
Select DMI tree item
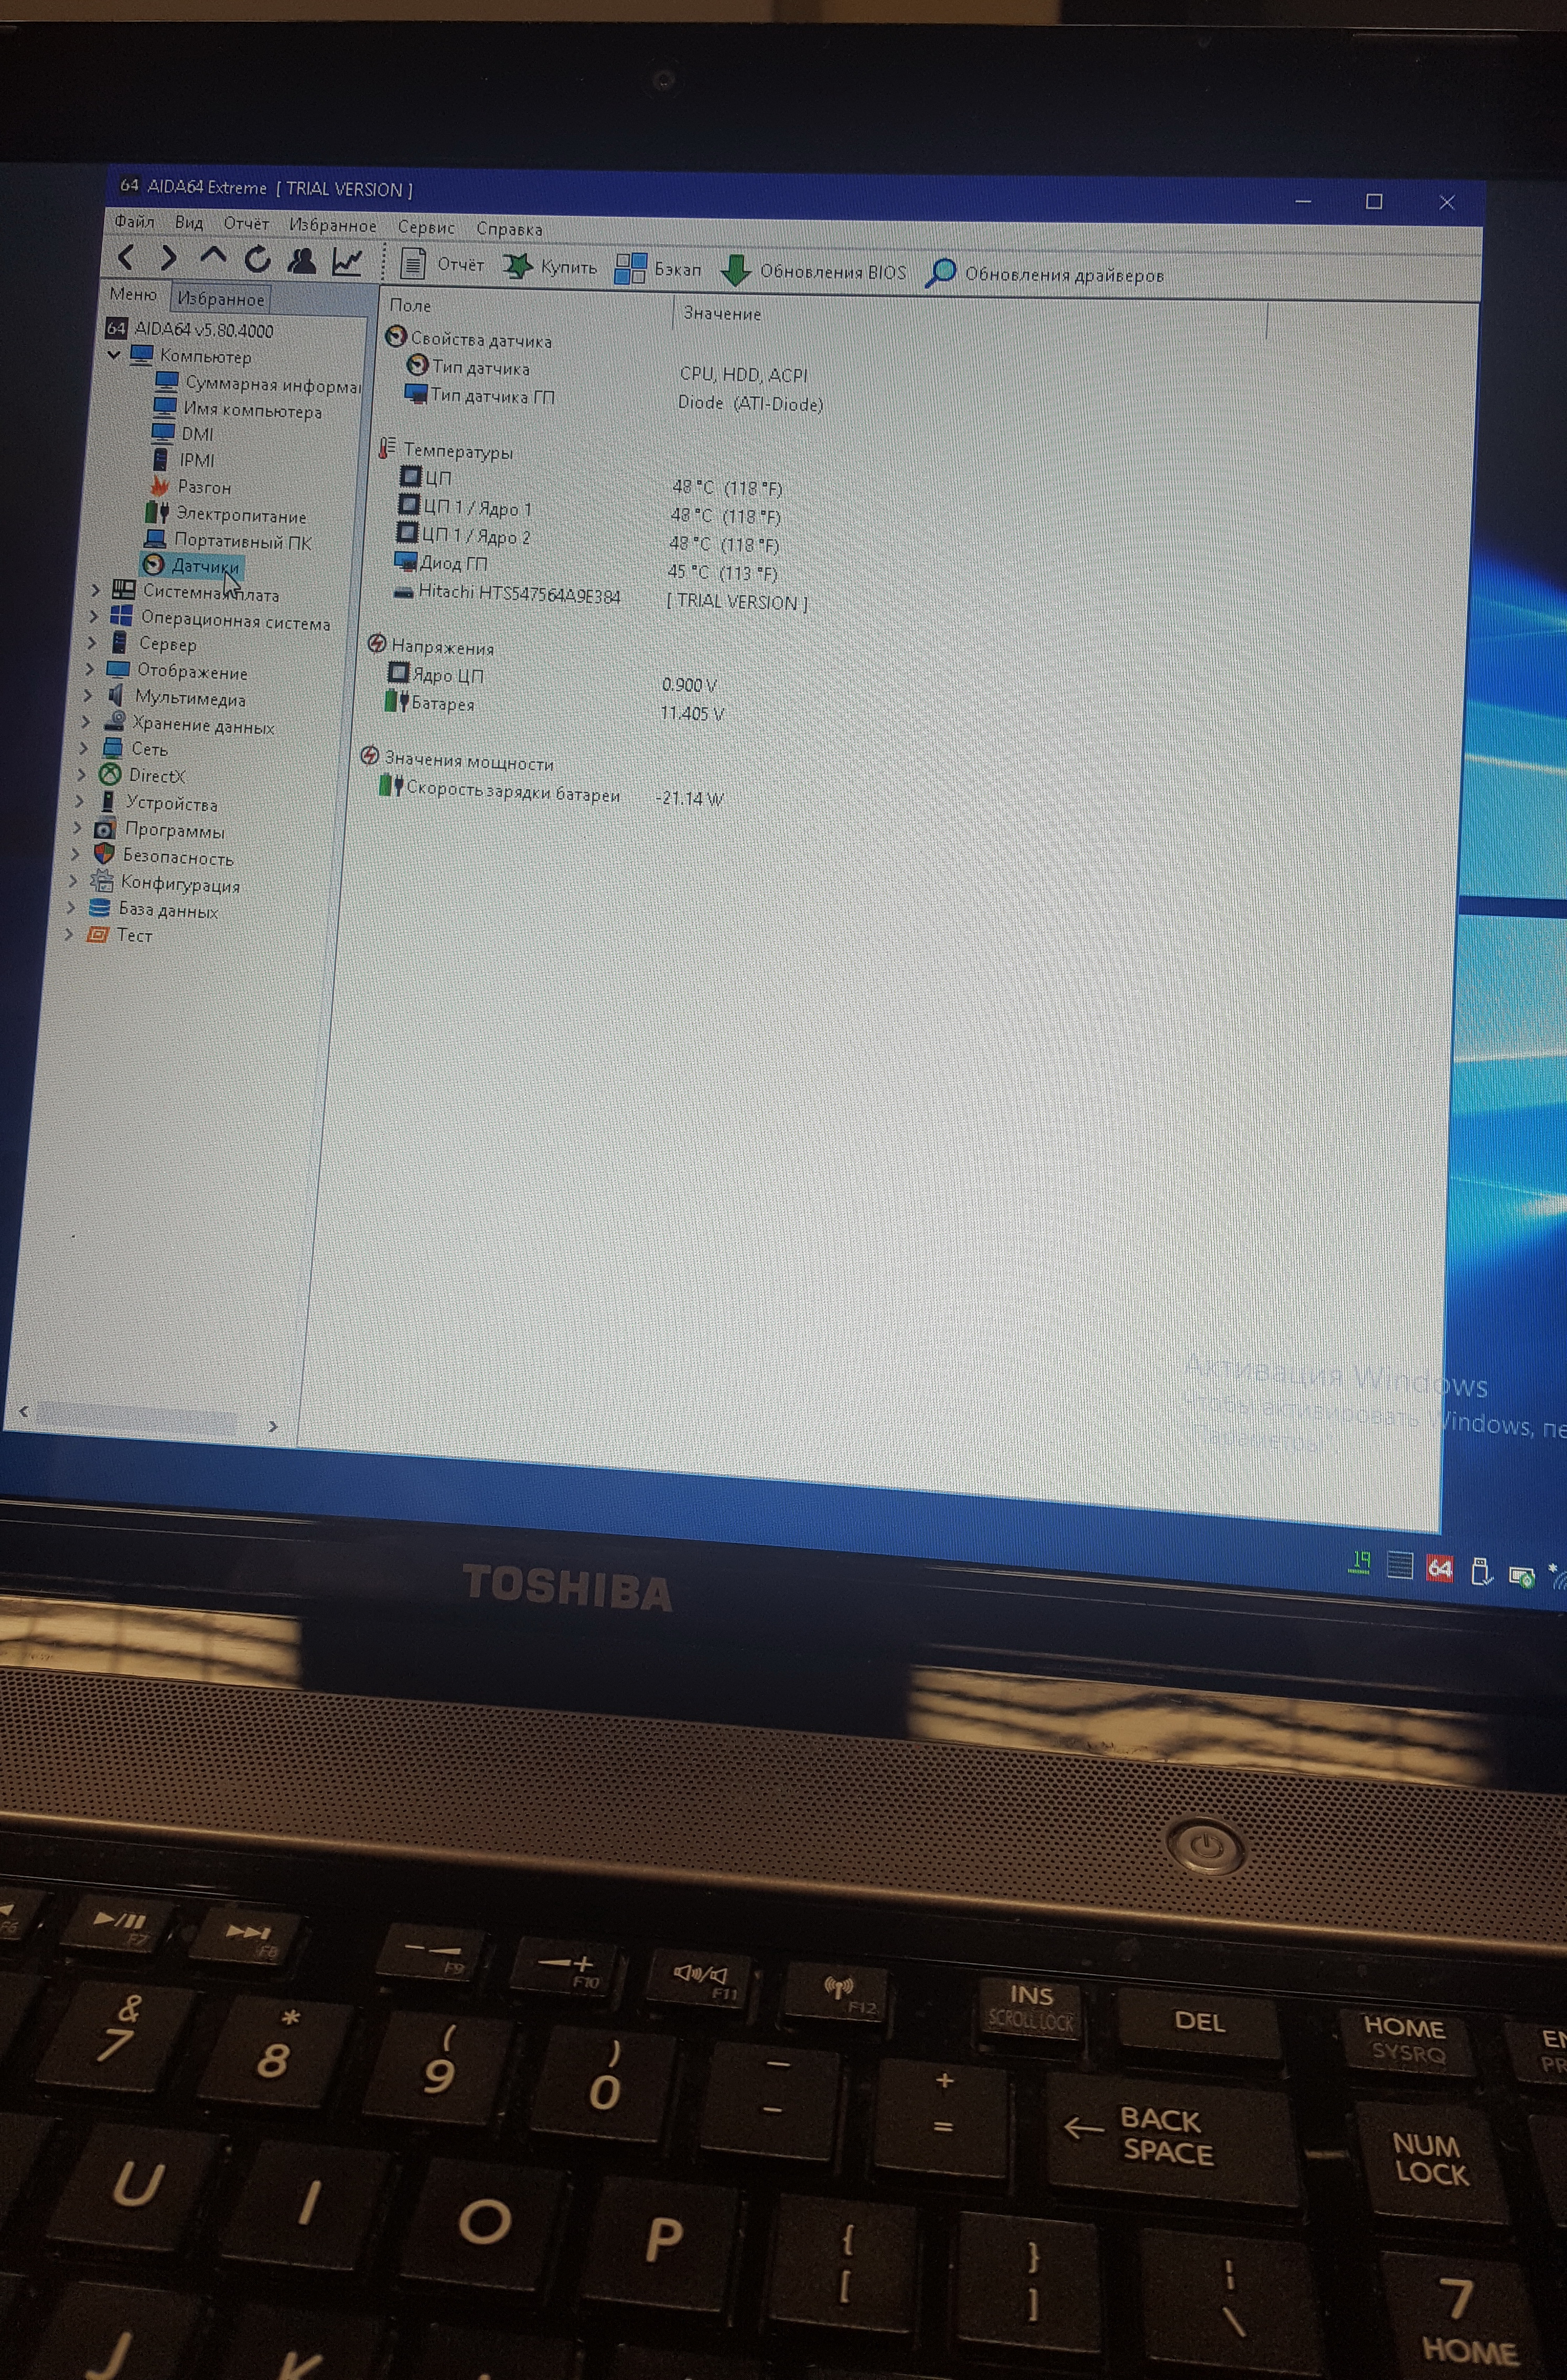[x=182, y=433]
